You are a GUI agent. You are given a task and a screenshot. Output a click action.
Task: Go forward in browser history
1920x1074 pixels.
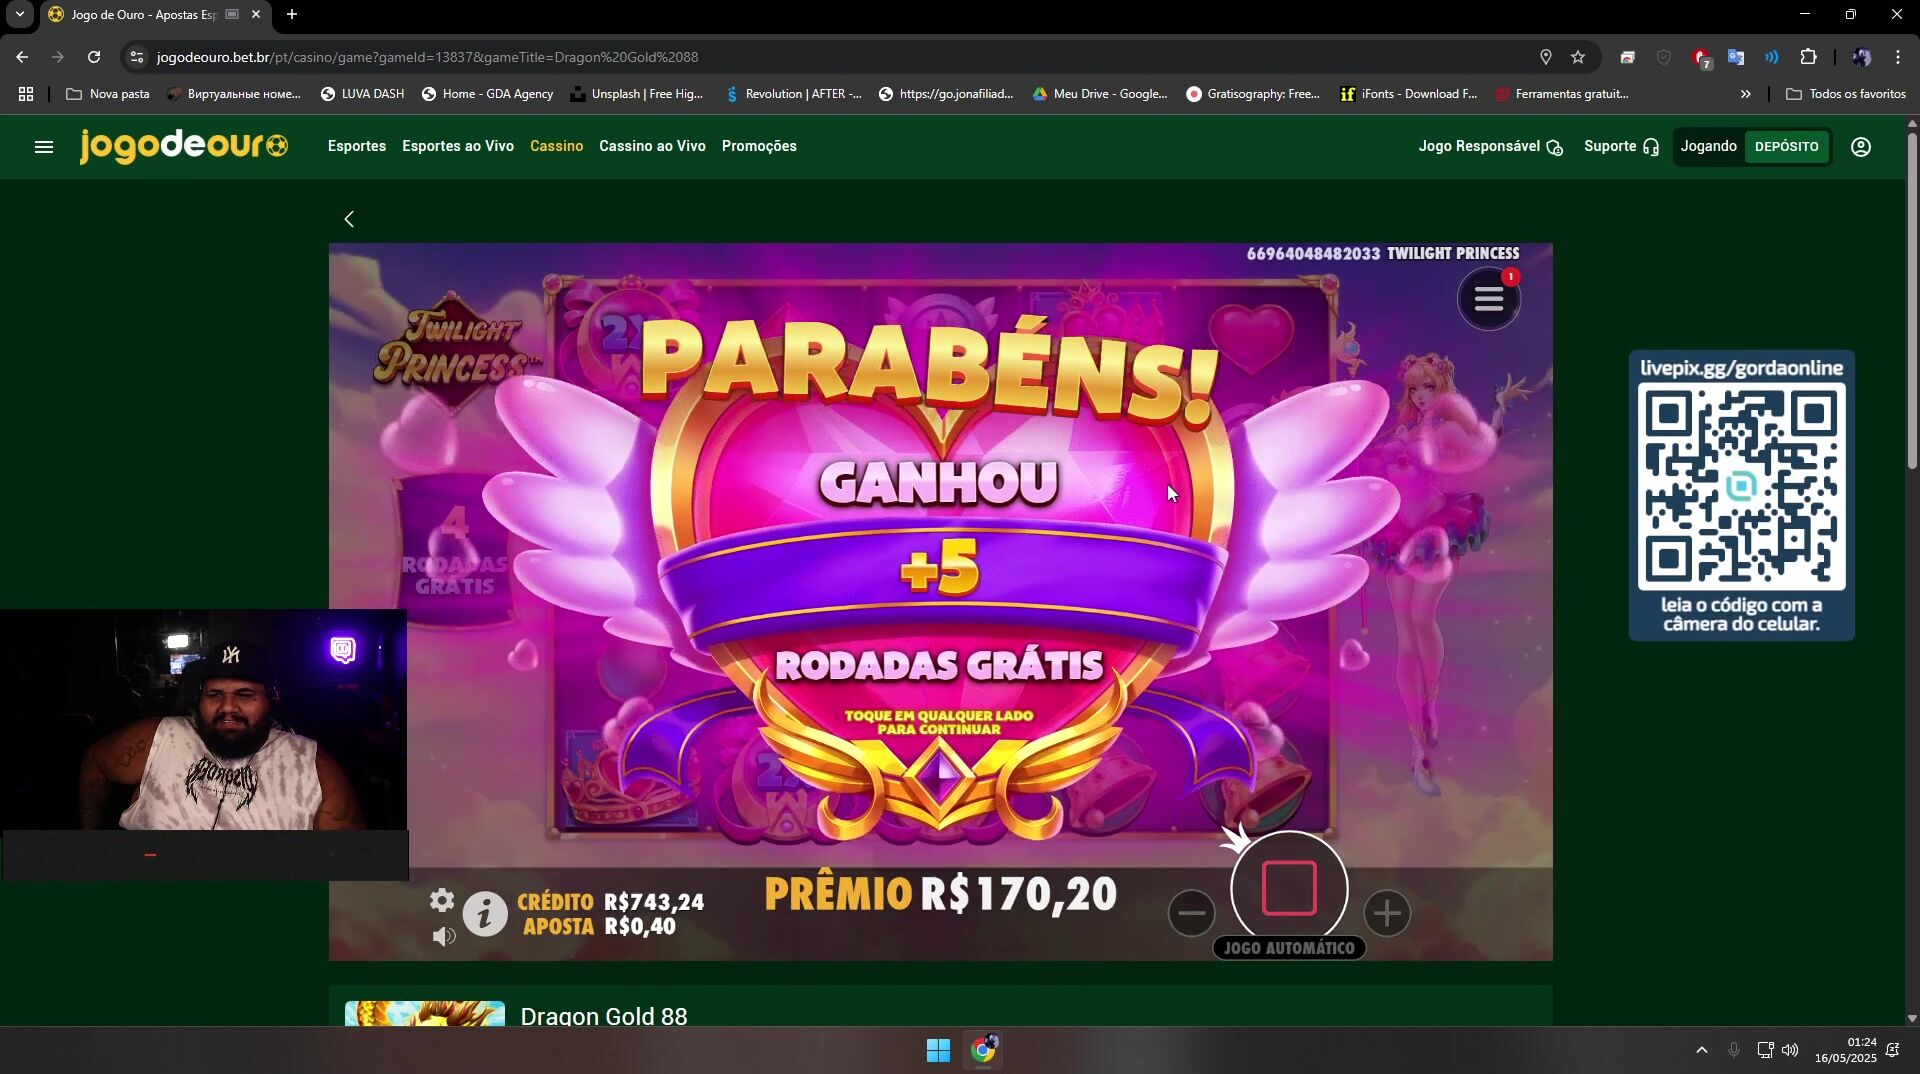[x=58, y=57]
